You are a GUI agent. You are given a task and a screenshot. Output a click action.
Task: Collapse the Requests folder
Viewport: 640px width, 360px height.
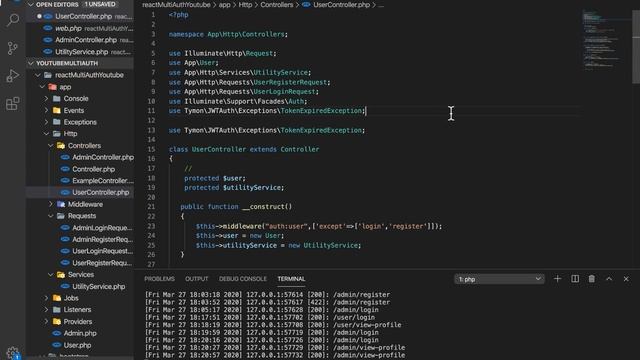(x=51, y=216)
